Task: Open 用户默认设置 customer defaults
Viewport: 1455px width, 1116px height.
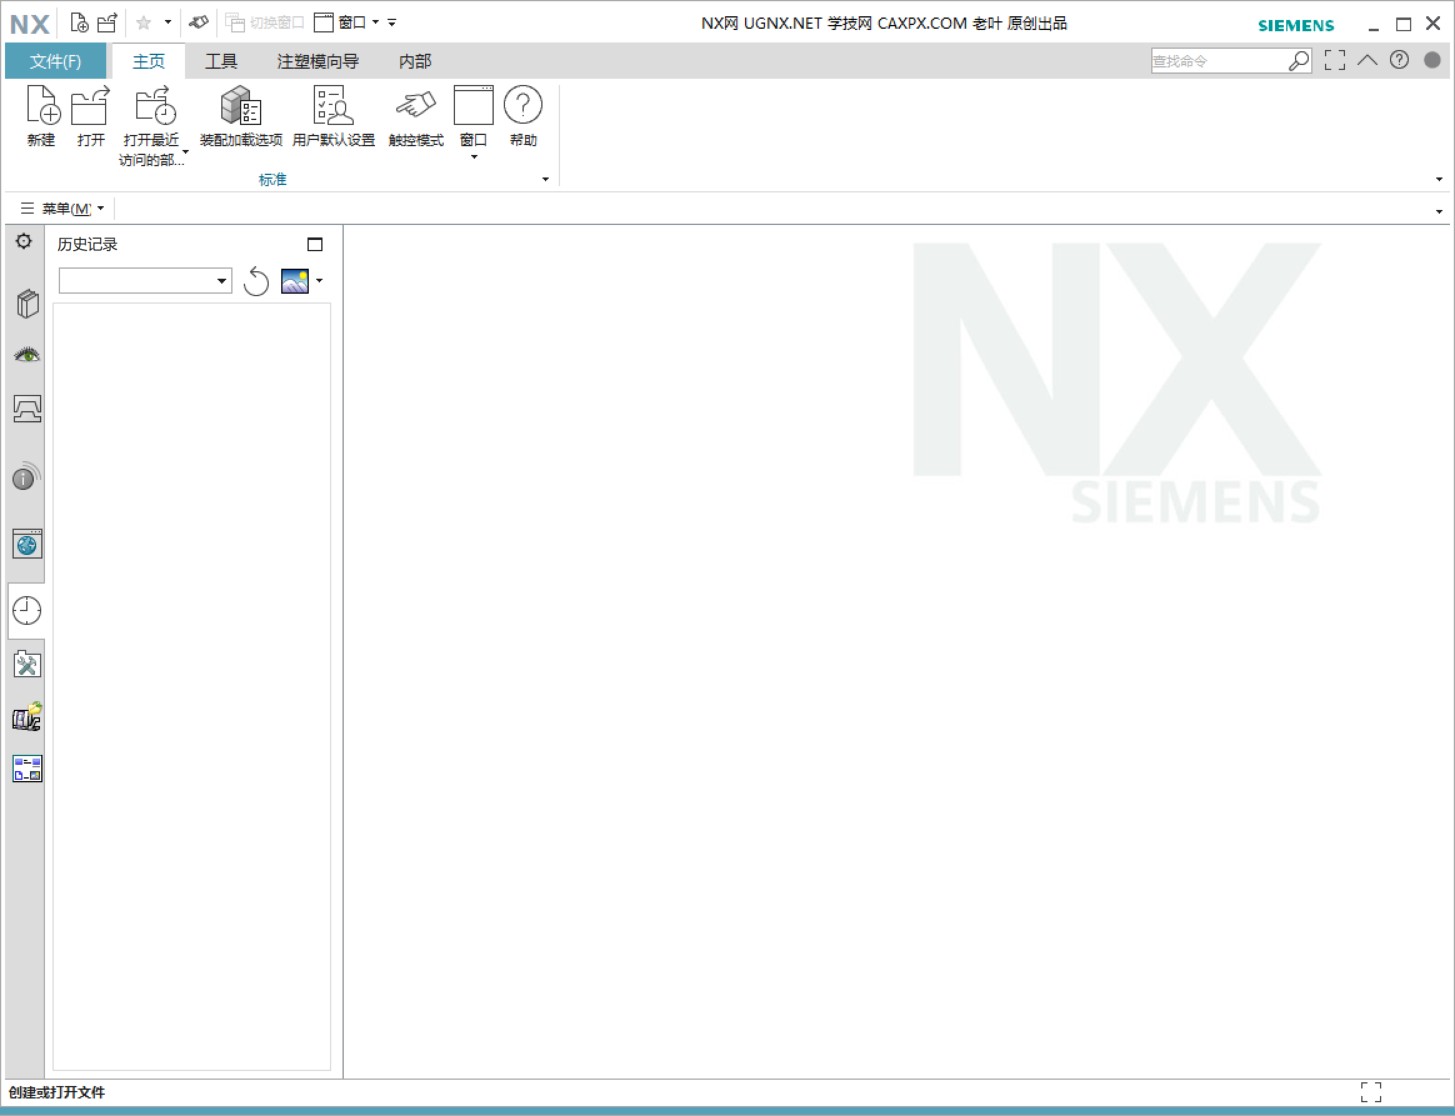Action: pos(334,116)
